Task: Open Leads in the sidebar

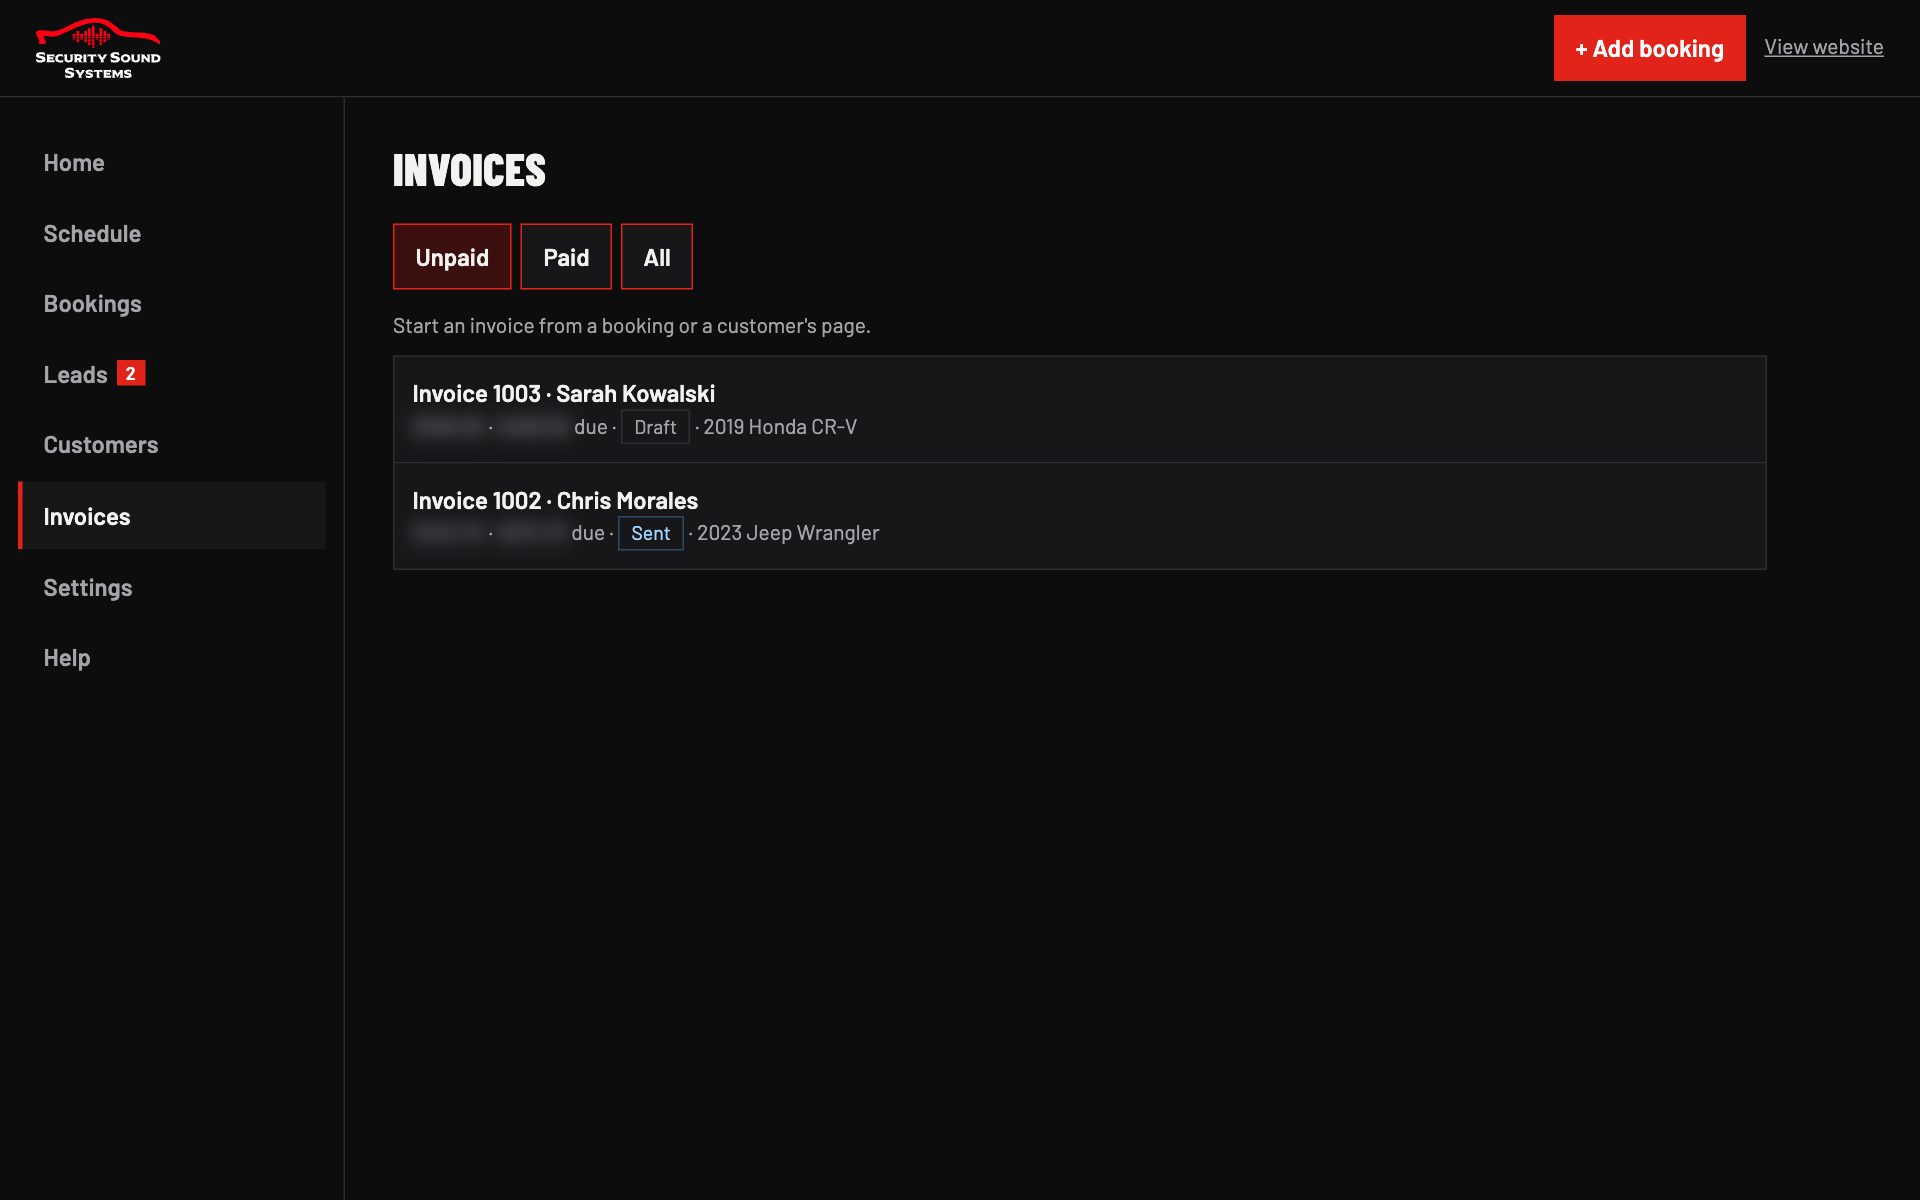Action: [75, 375]
